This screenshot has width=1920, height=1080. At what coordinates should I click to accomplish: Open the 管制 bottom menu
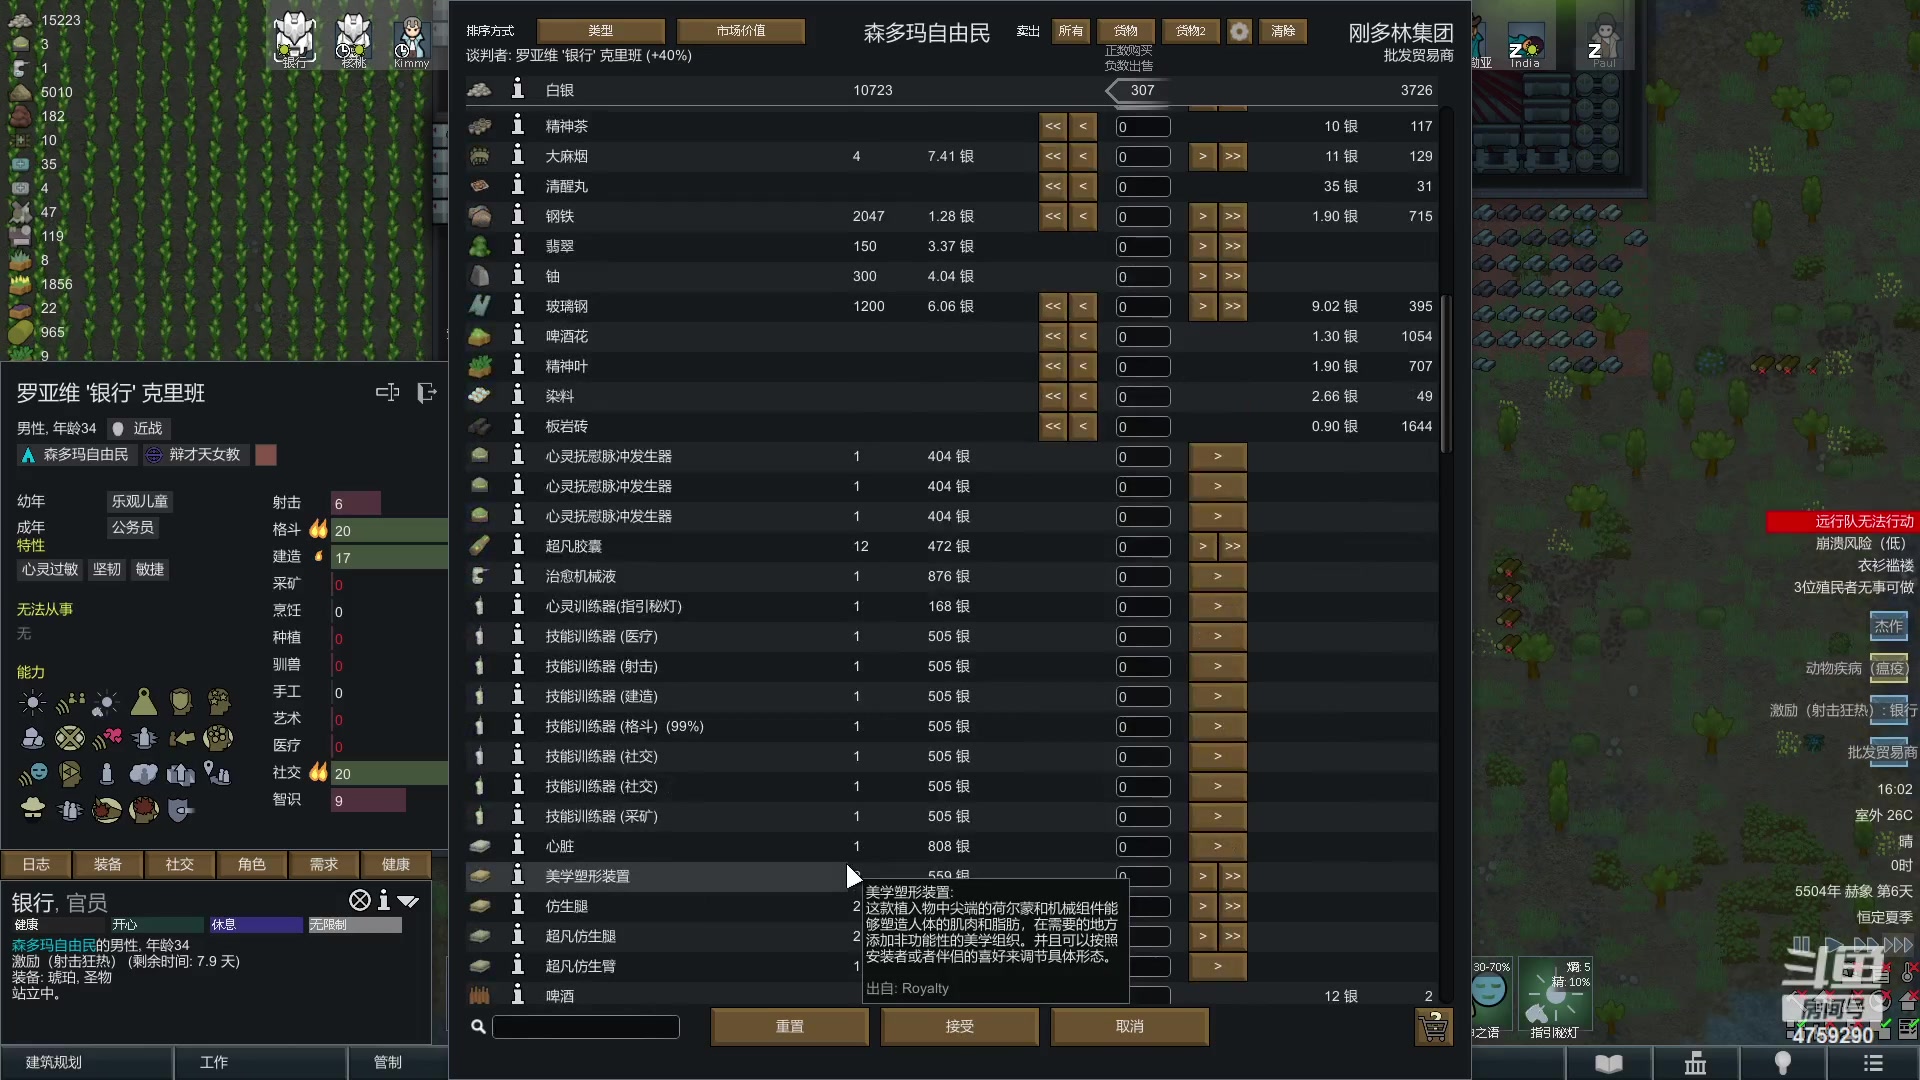[x=397, y=1063]
